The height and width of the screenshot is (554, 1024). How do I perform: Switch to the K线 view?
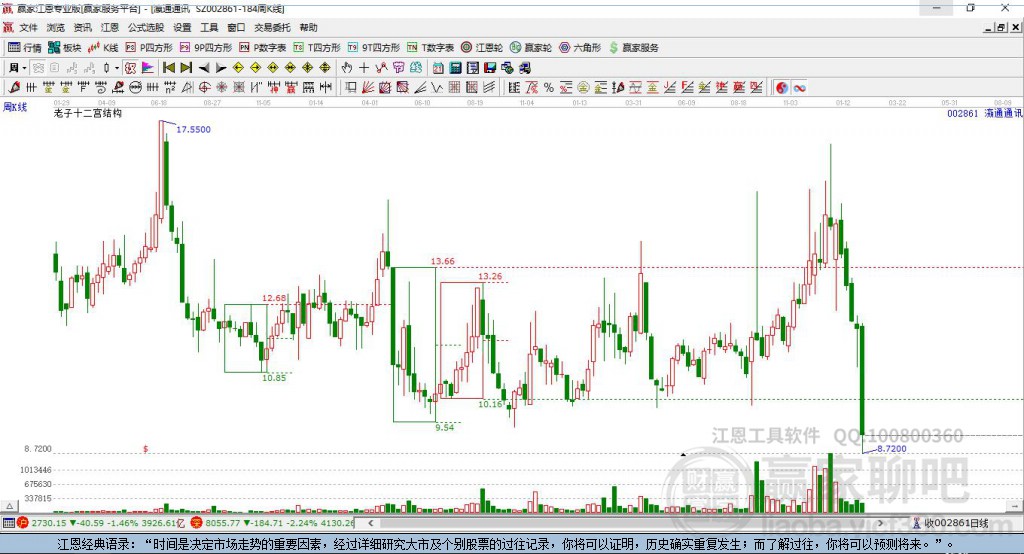[x=103, y=48]
